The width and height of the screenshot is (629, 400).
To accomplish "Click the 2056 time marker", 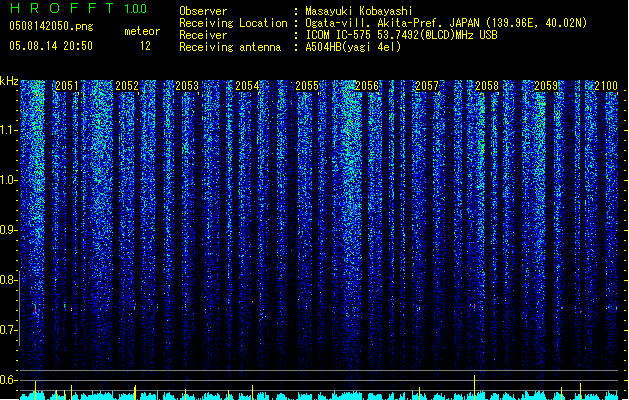I will [x=367, y=85].
